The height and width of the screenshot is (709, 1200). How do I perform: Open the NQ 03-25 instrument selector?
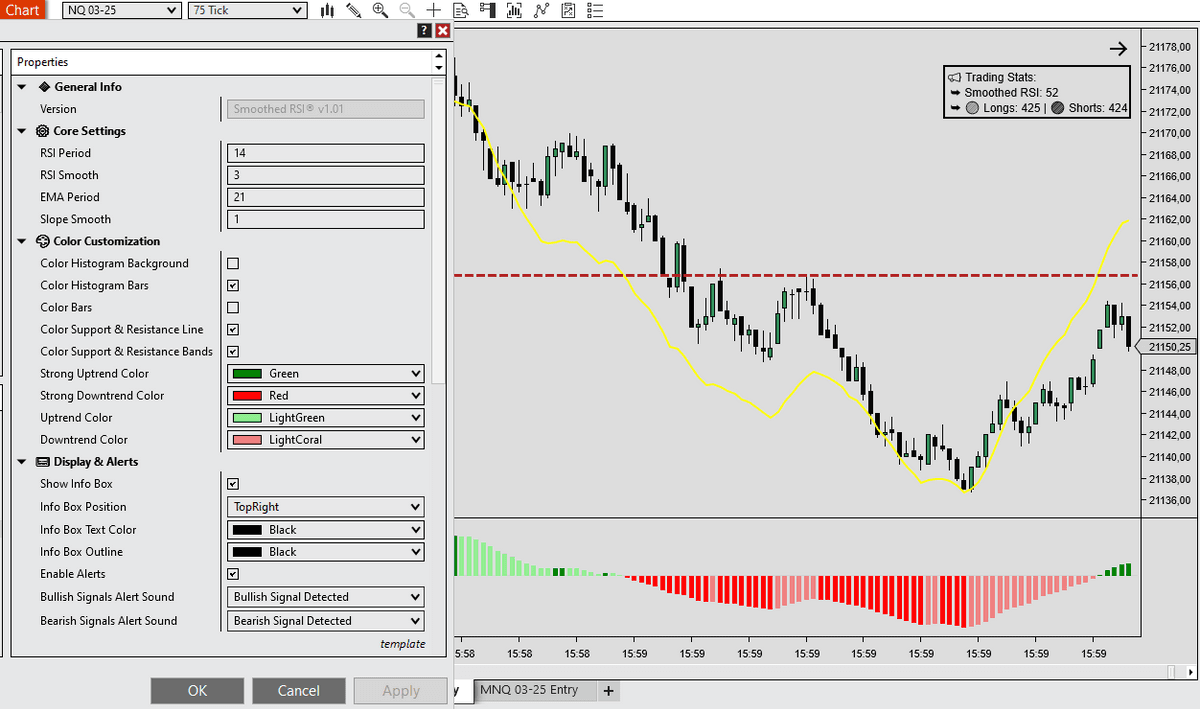click(122, 10)
